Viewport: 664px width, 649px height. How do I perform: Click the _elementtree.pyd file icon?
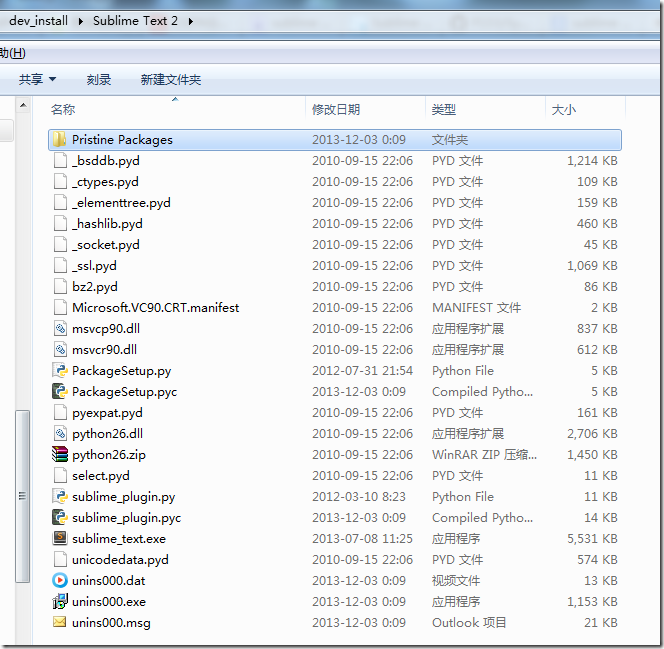(60, 202)
